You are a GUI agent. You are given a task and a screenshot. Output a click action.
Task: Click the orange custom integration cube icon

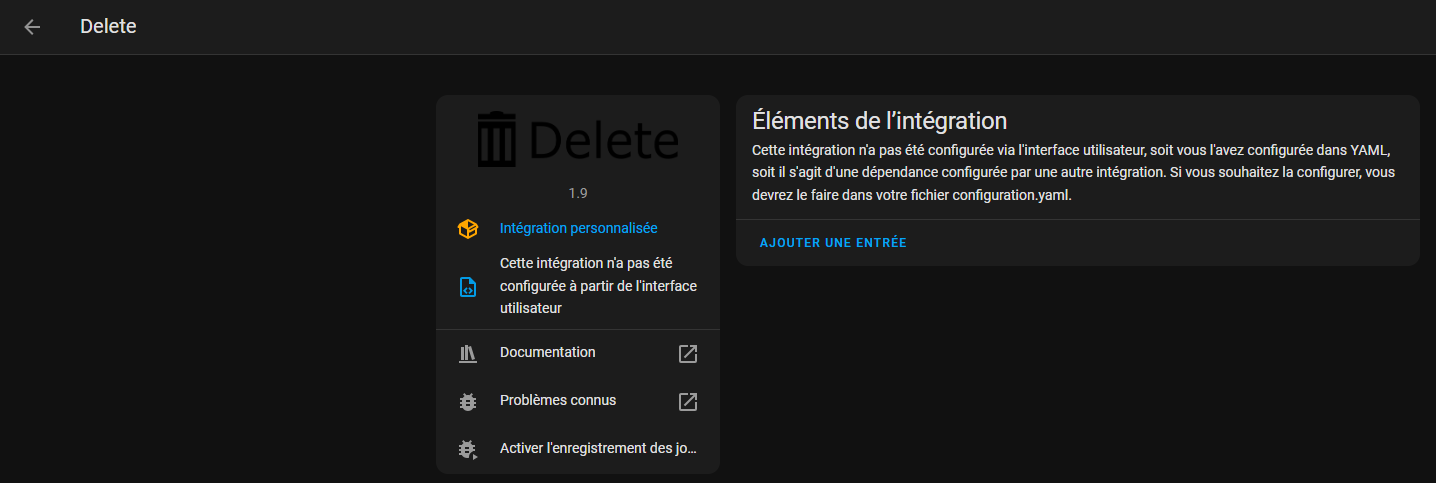coord(467,229)
